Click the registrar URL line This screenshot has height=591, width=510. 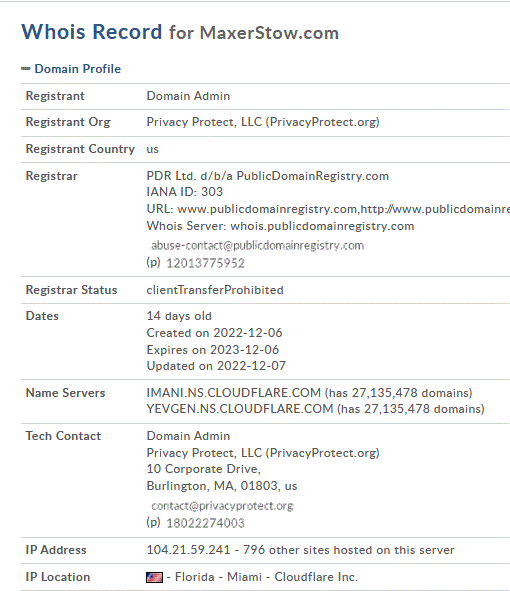coord(328,209)
